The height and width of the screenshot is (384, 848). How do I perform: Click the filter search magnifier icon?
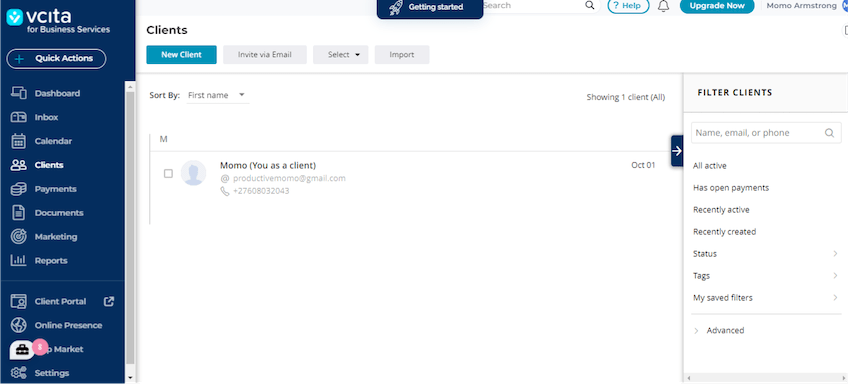click(829, 133)
